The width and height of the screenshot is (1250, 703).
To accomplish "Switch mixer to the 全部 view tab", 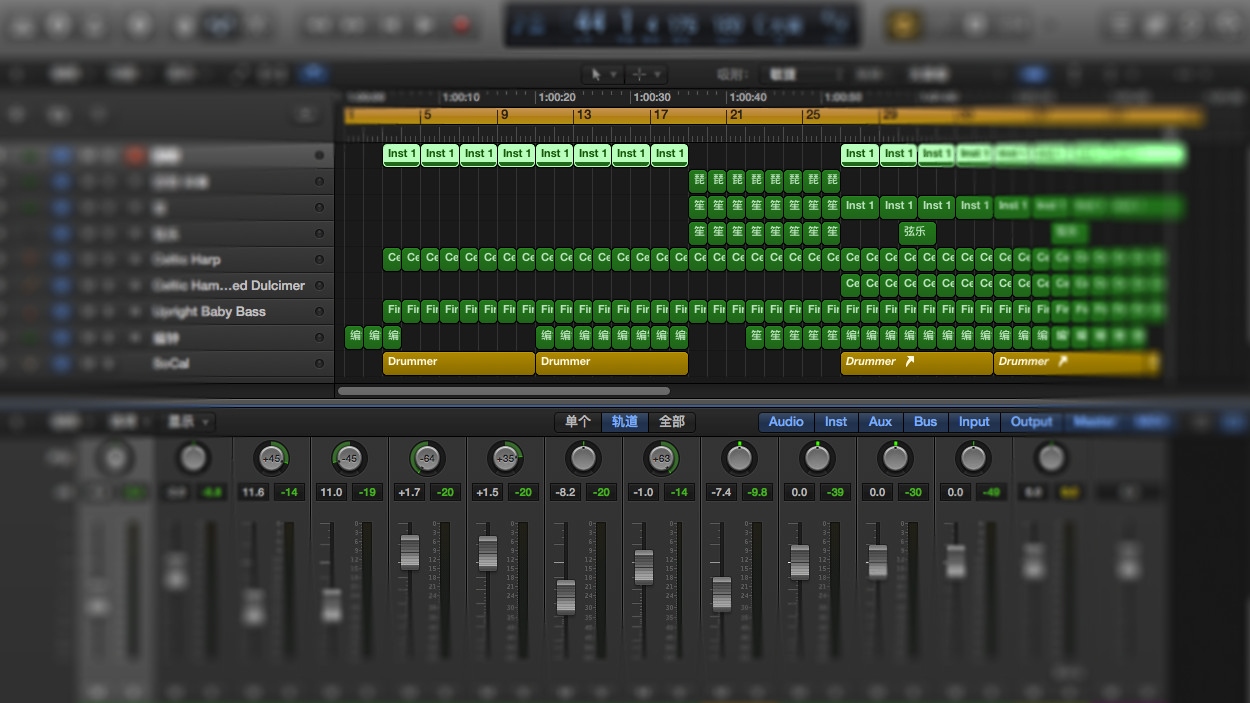I will (672, 422).
